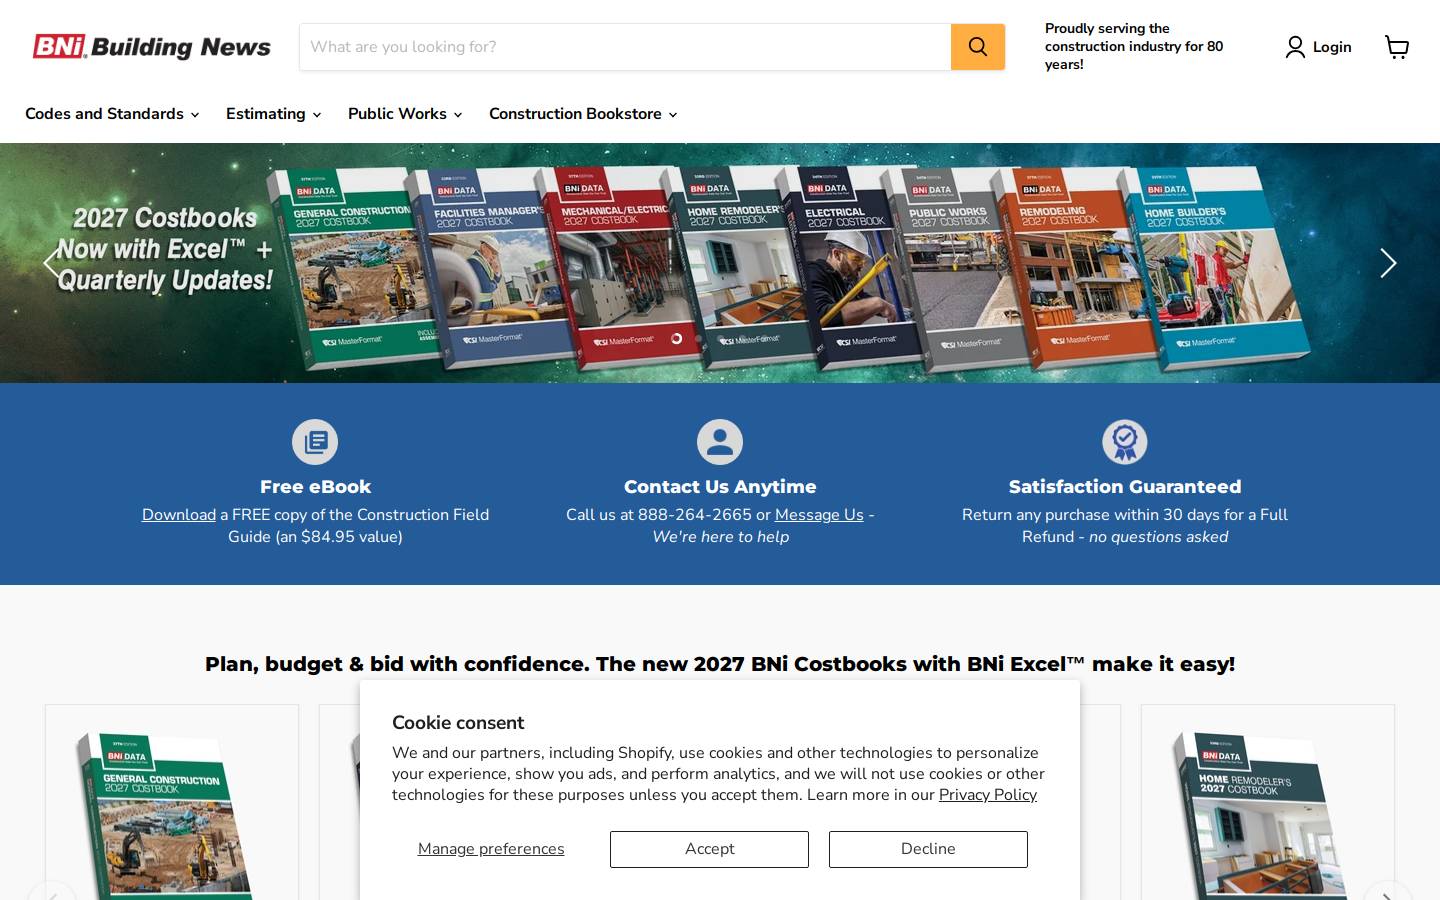Follow the Download link for free eBook

click(179, 515)
